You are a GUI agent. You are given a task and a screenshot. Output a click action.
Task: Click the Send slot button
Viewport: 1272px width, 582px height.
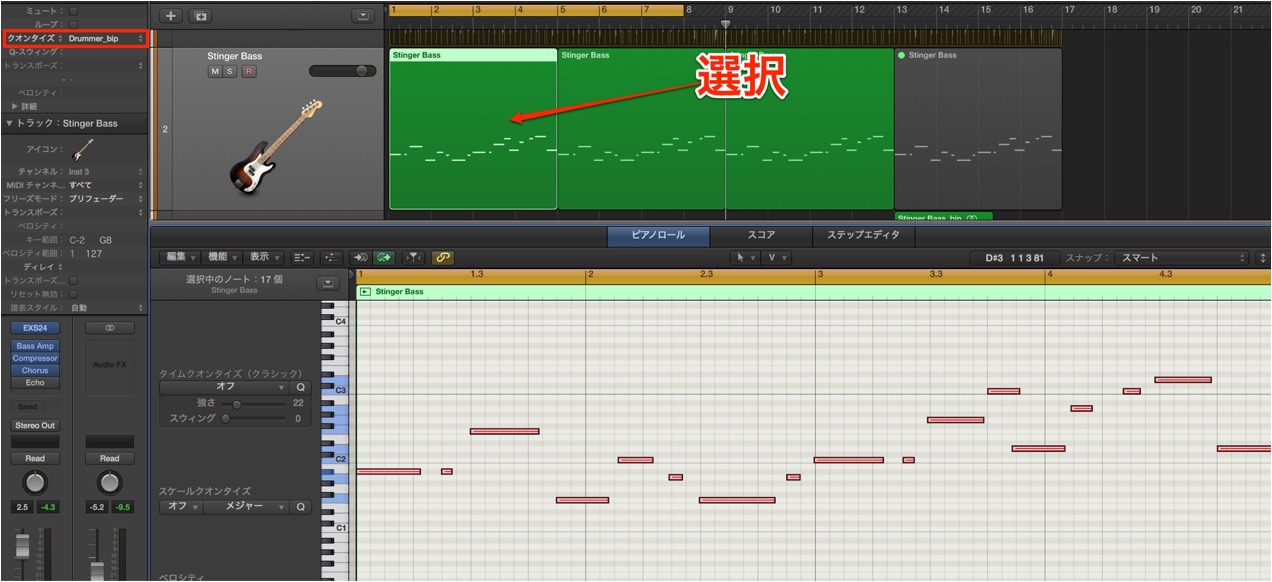tap(28, 407)
